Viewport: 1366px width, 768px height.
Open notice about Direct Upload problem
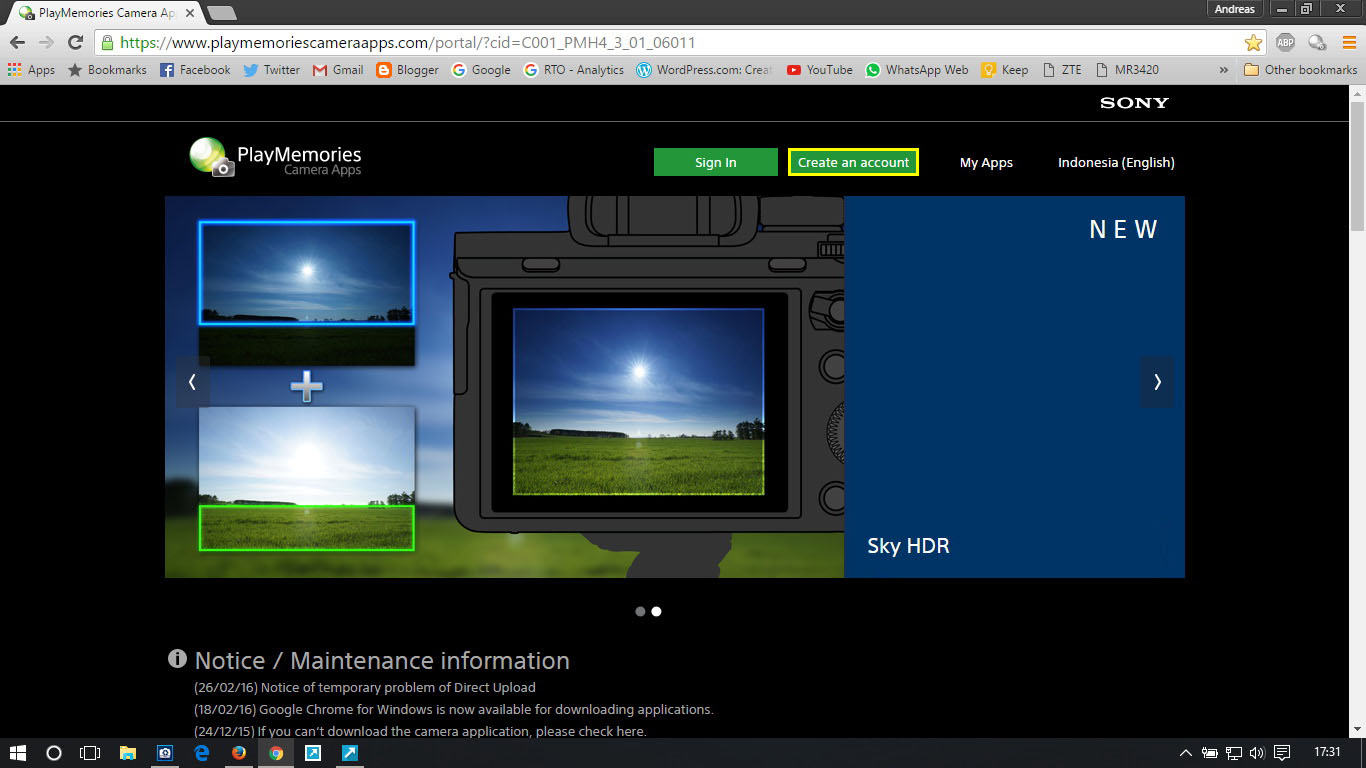[365, 687]
